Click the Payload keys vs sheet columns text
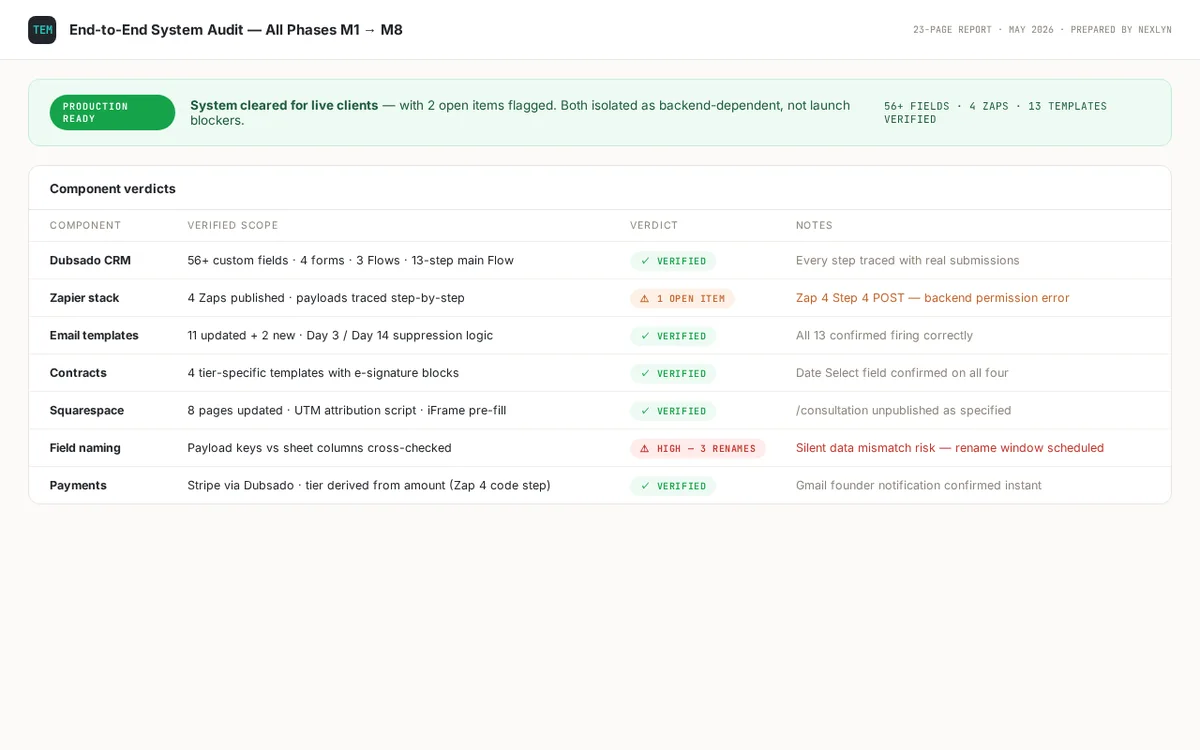 [x=320, y=448]
